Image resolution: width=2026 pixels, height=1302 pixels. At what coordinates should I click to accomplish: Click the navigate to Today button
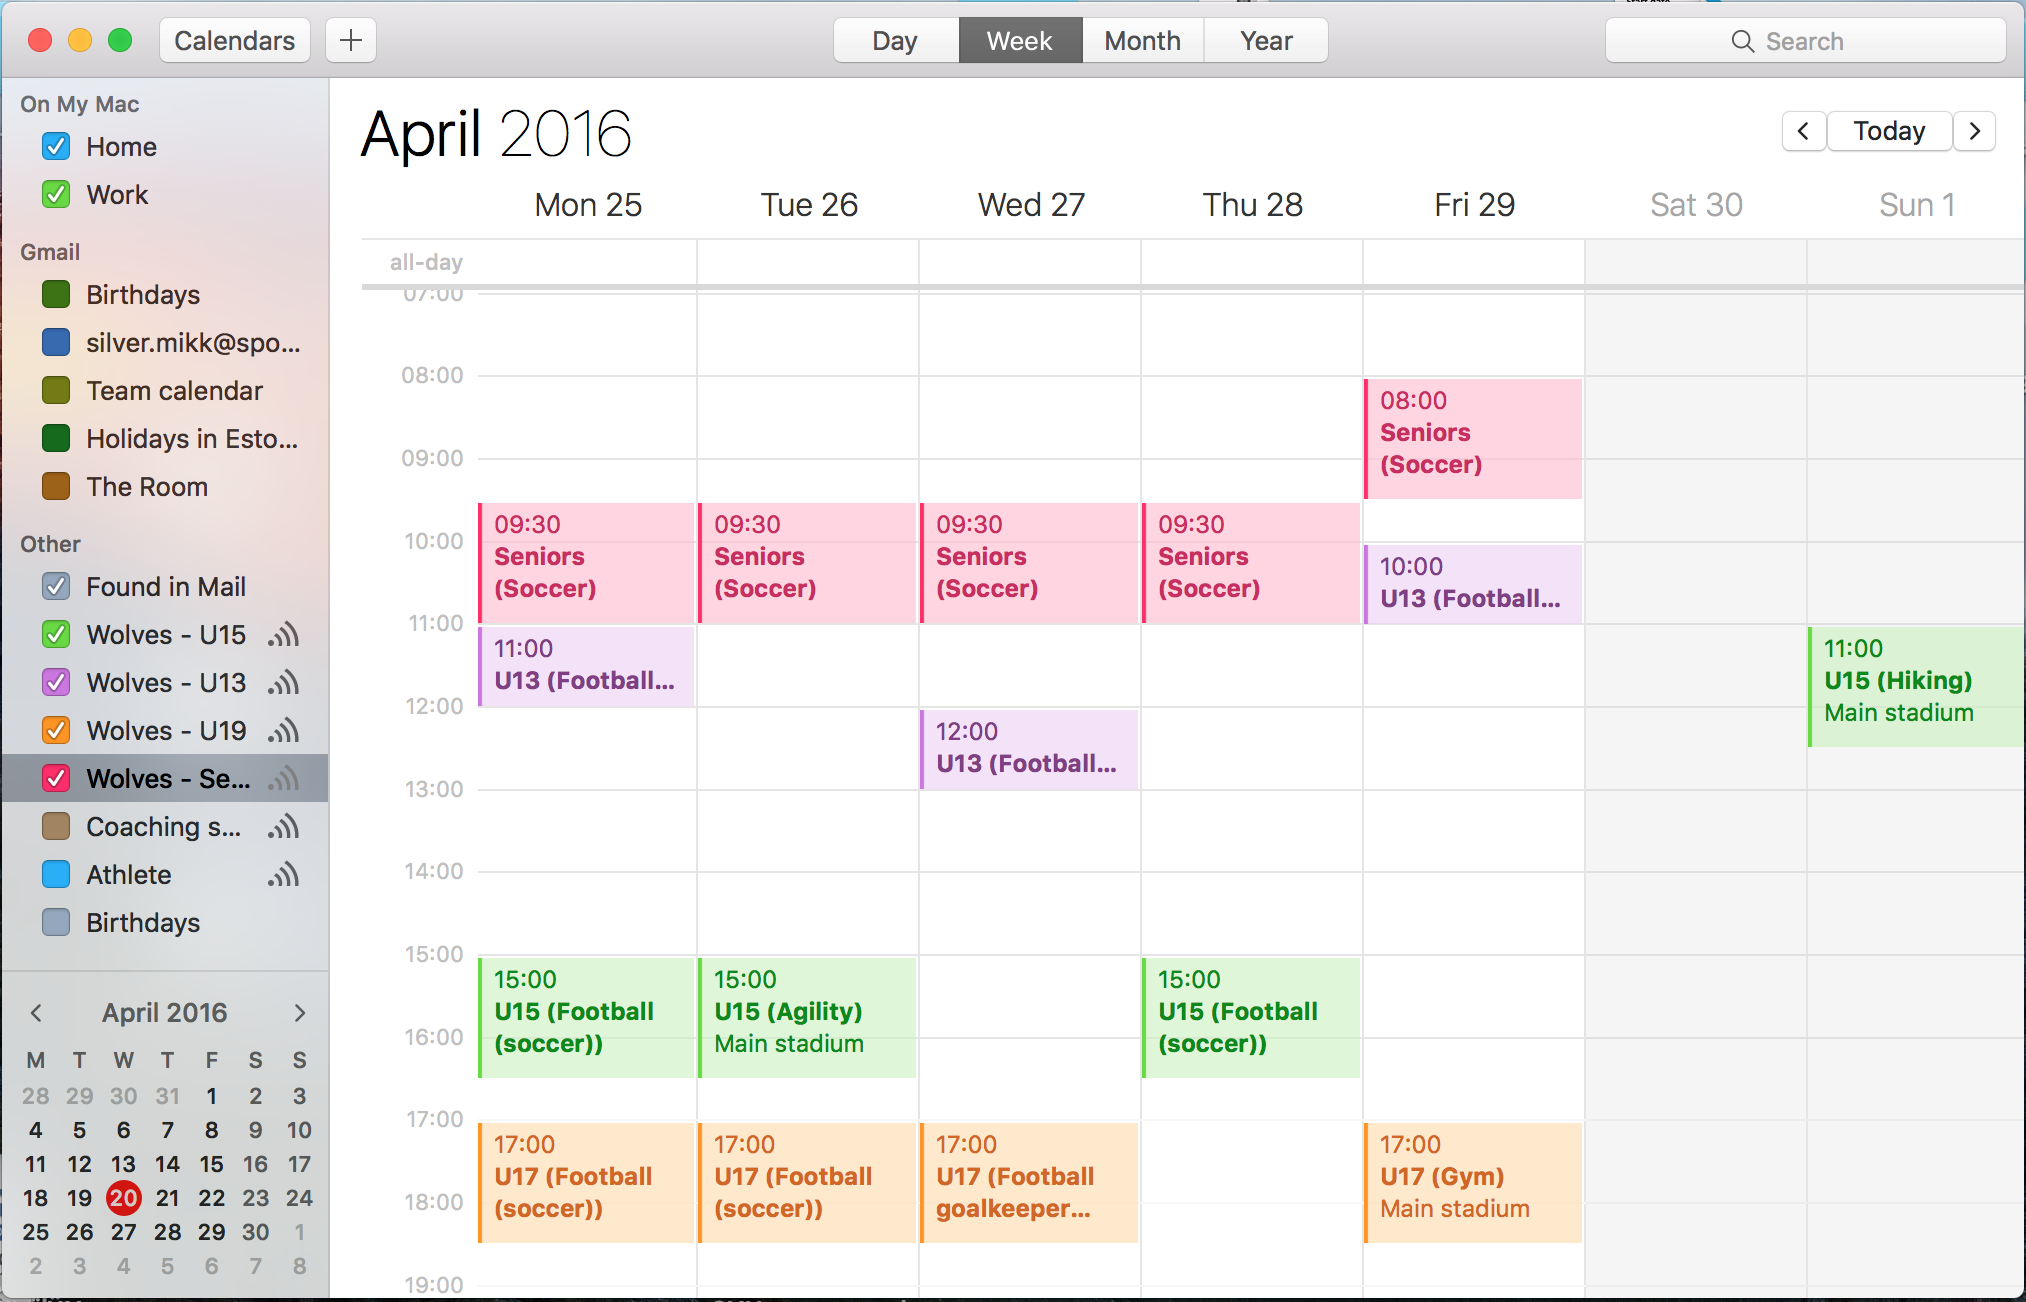1892,133
